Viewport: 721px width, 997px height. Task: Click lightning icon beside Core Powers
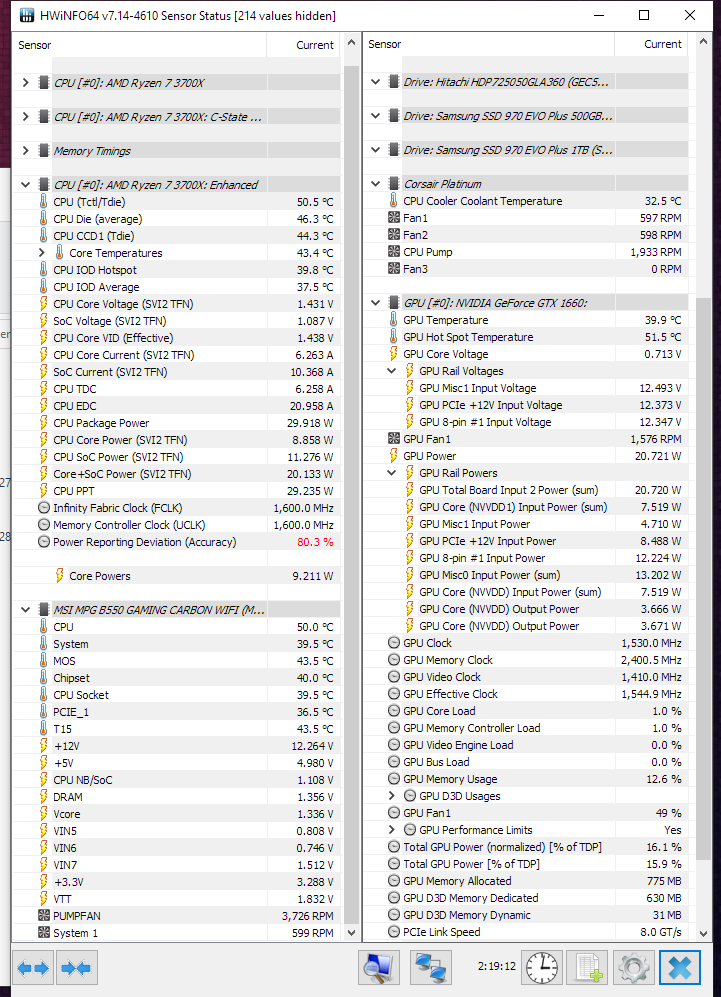pyautogui.click(x=59, y=575)
